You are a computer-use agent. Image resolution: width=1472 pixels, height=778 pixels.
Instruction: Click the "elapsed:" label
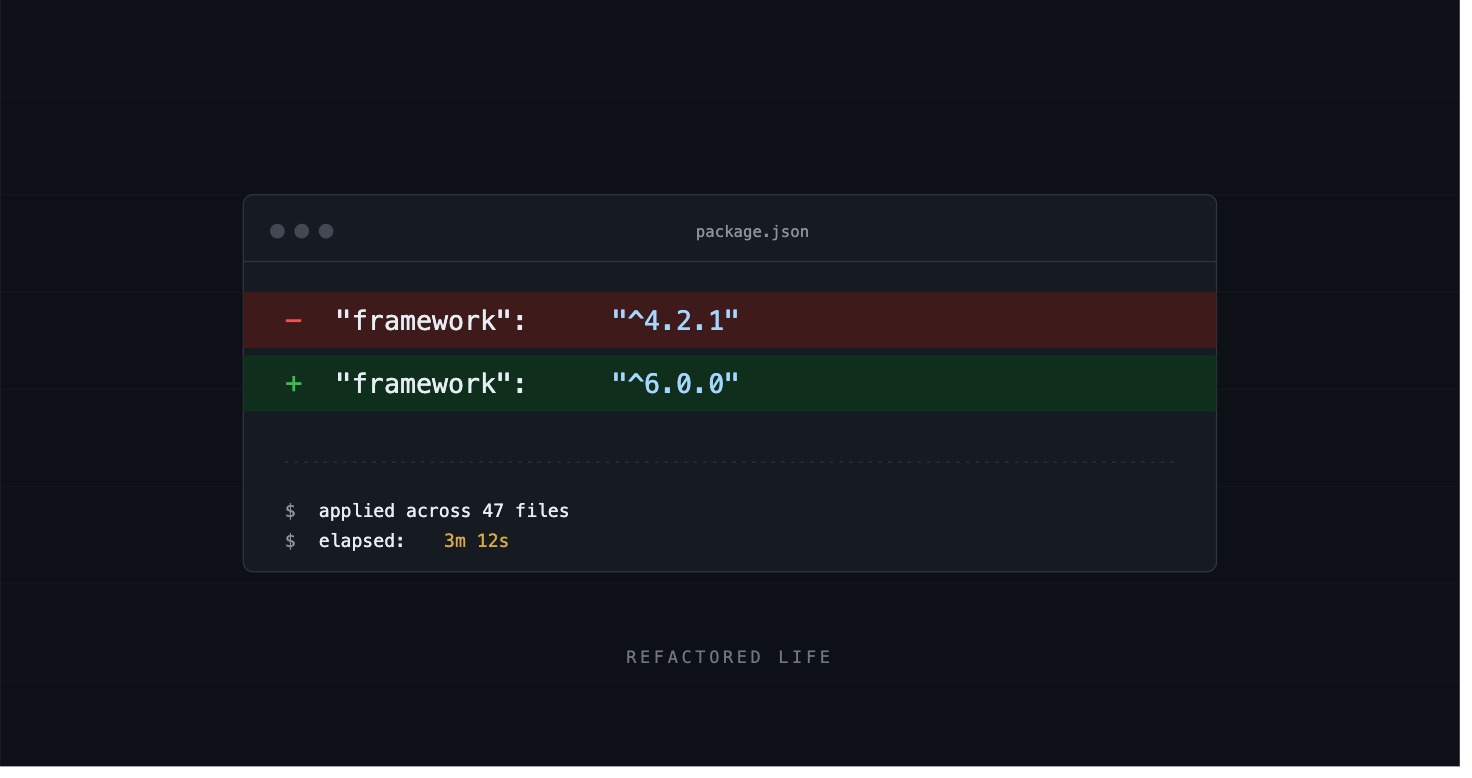[x=362, y=541]
